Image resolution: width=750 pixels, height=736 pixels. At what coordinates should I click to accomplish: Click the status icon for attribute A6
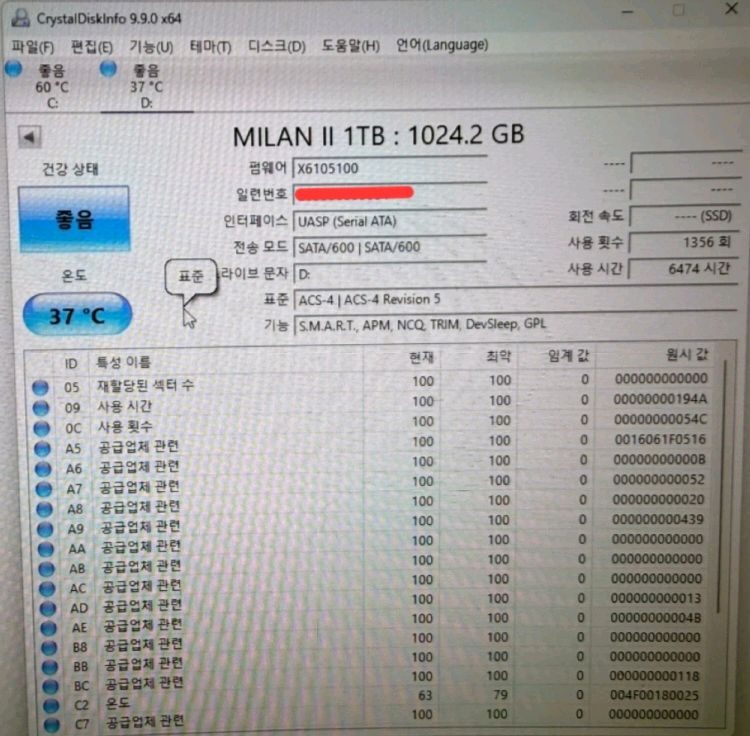tap(43, 469)
